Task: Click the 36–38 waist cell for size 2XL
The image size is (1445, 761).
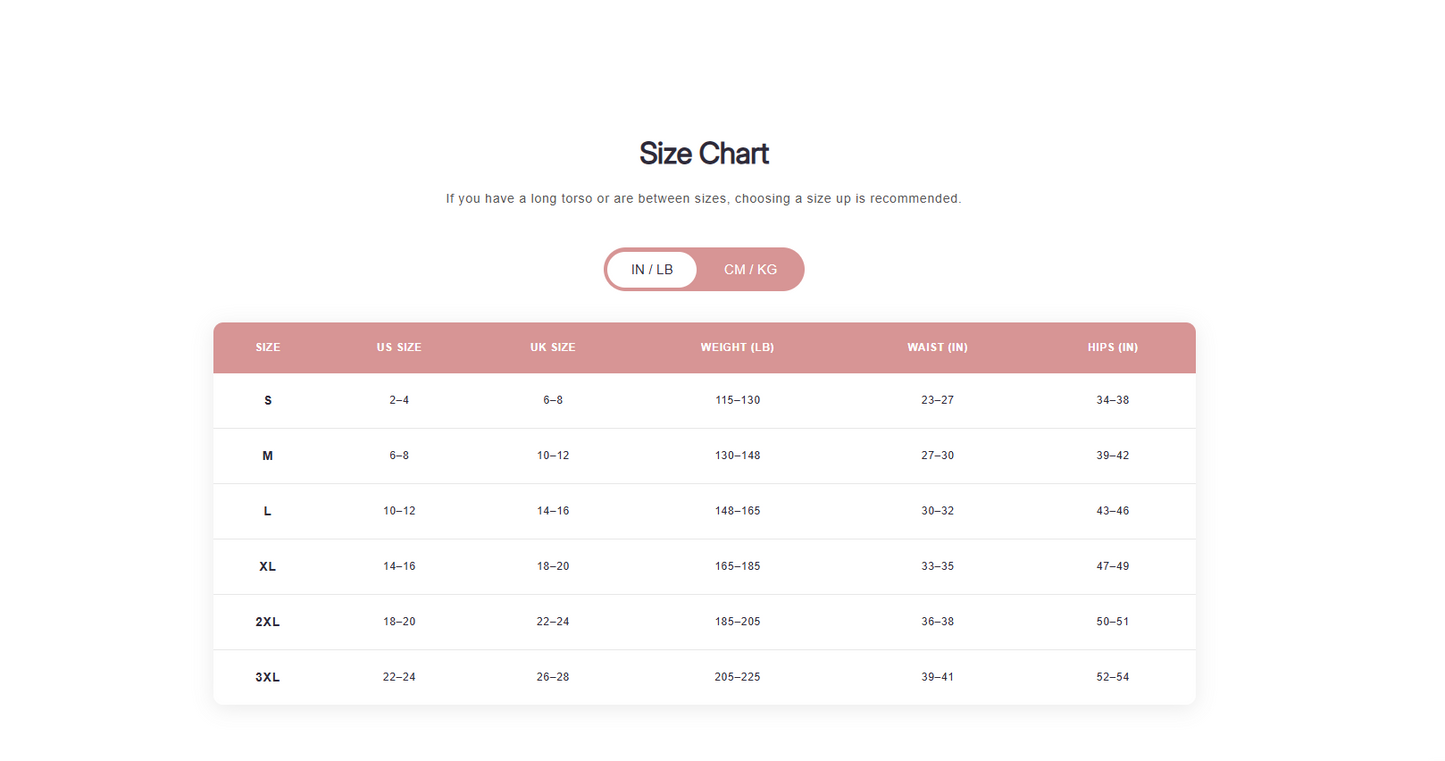Action: pos(937,621)
